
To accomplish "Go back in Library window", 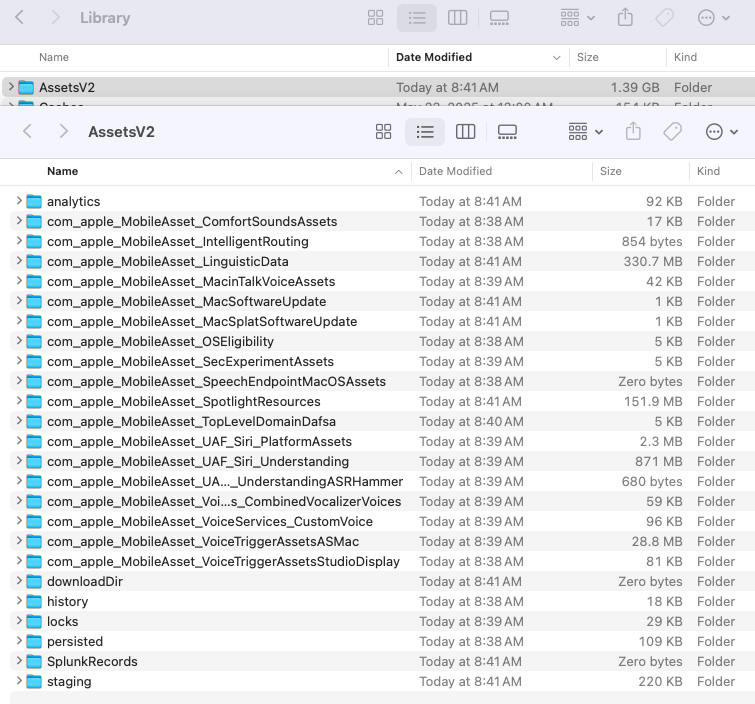I will (20, 17).
